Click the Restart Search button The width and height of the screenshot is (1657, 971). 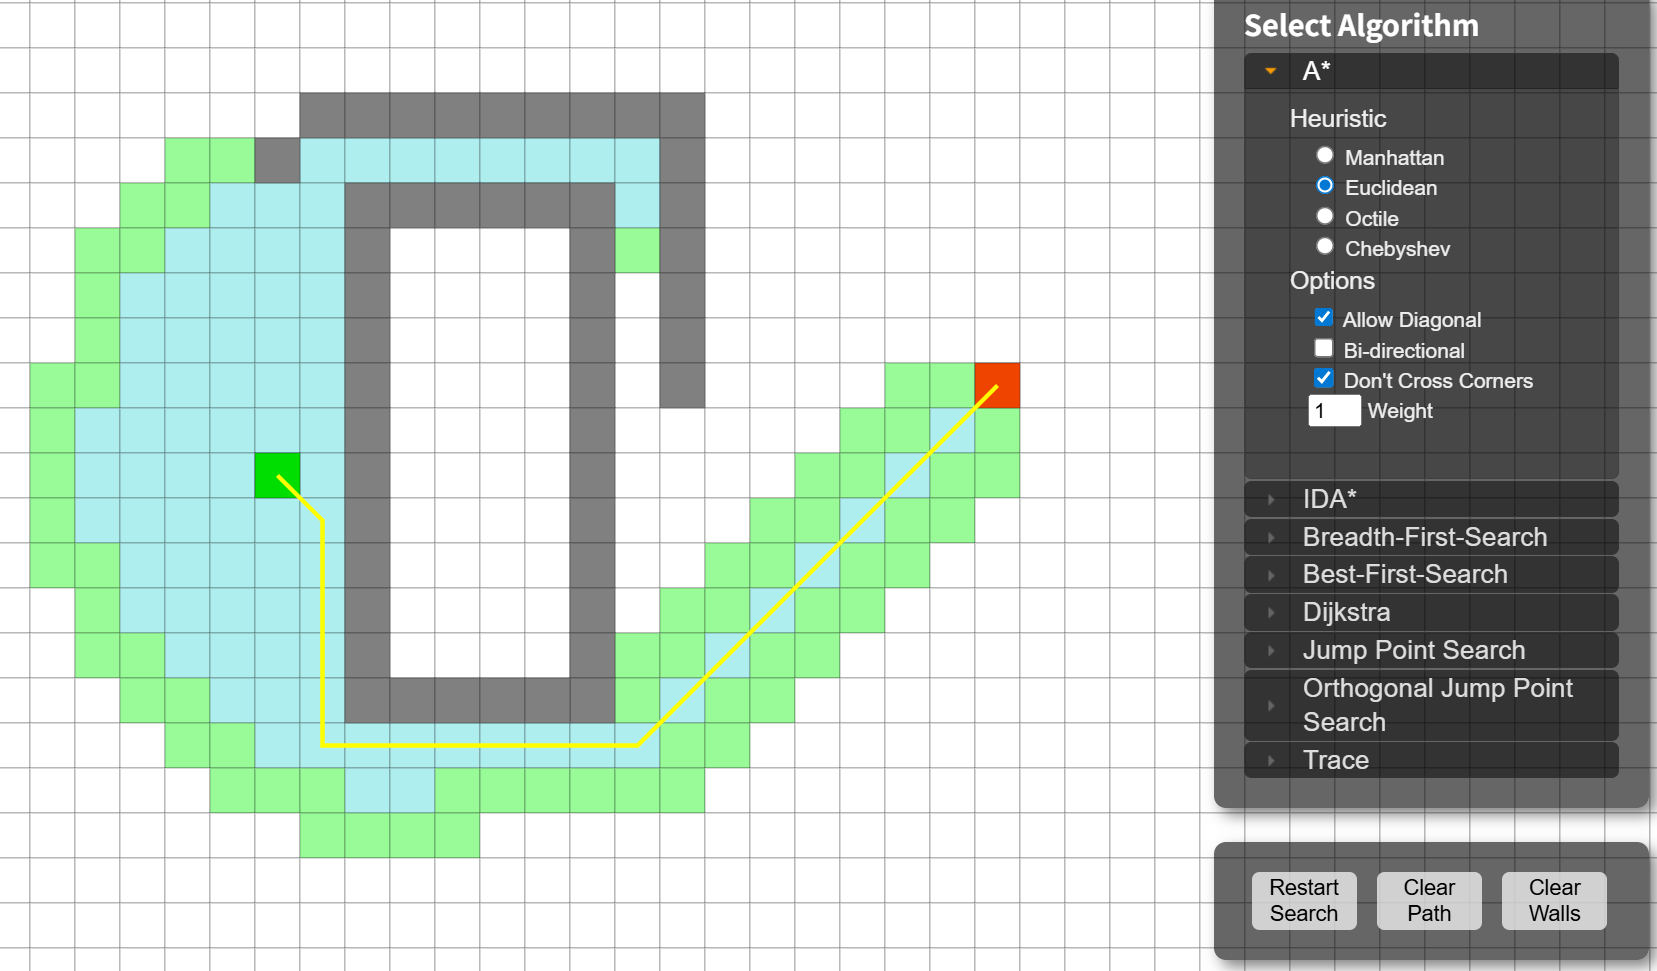[1304, 901]
